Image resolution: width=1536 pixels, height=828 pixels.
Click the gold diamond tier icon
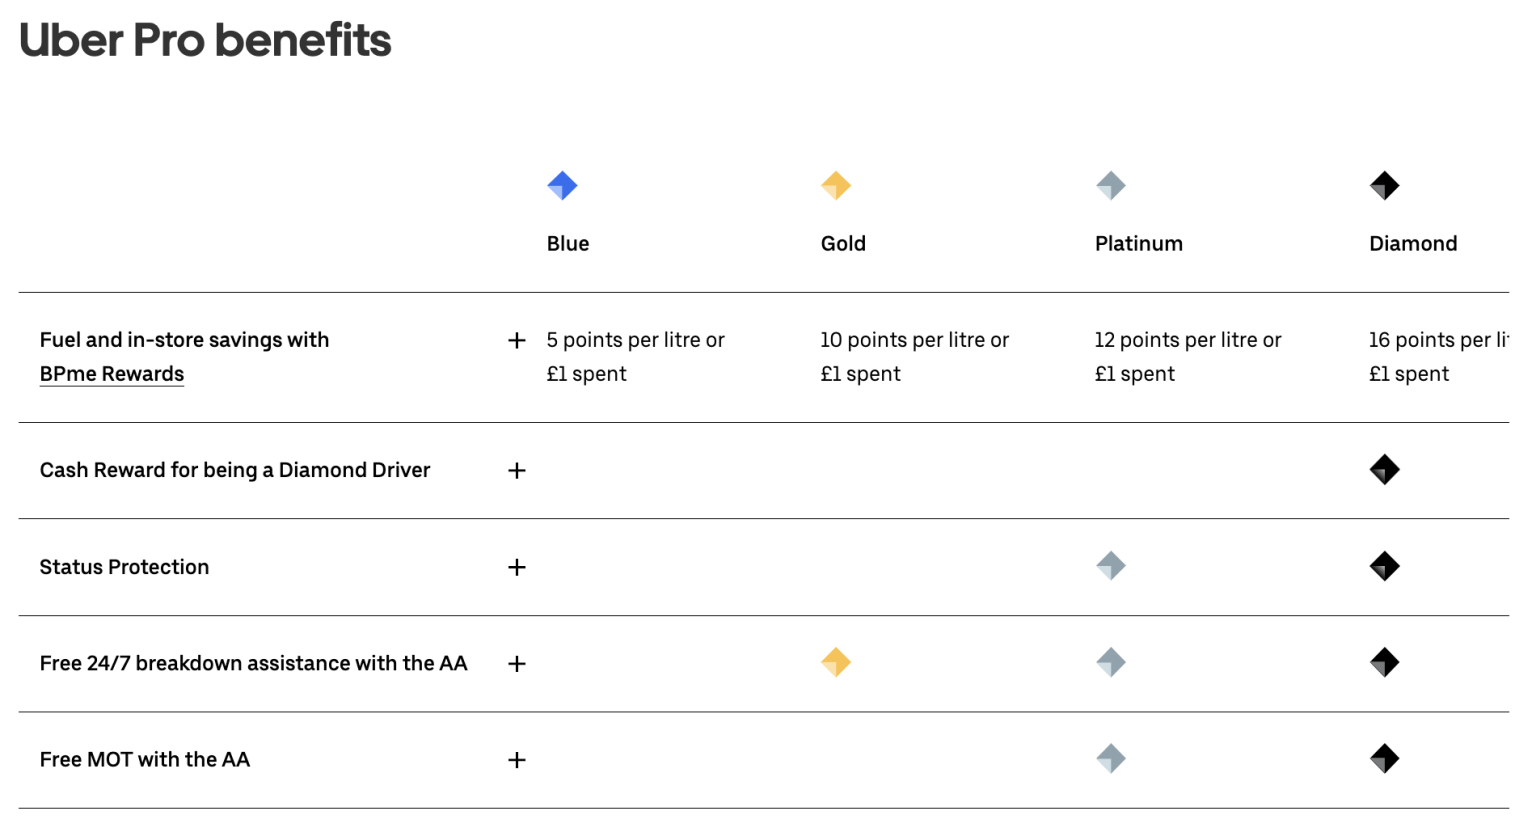836,185
